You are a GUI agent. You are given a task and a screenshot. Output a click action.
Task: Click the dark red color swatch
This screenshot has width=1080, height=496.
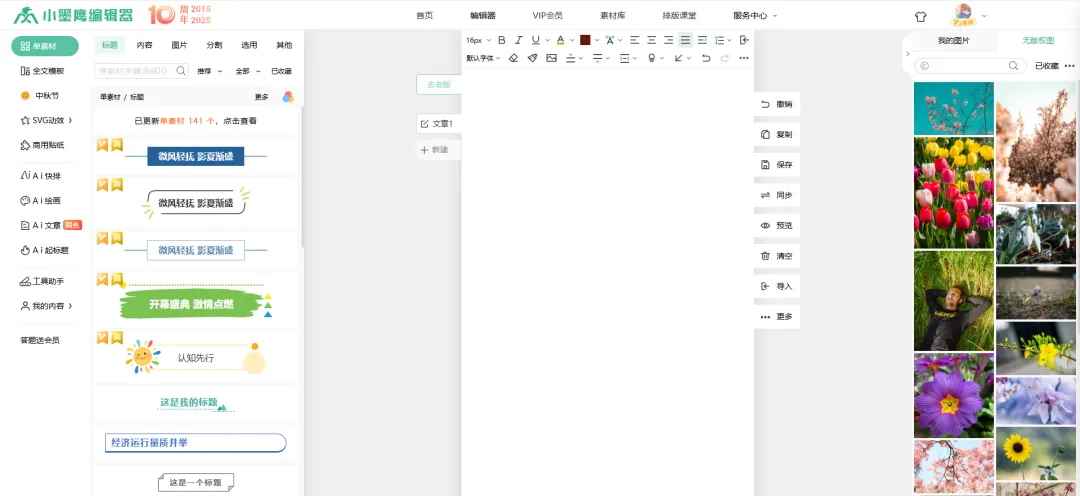click(586, 40)
